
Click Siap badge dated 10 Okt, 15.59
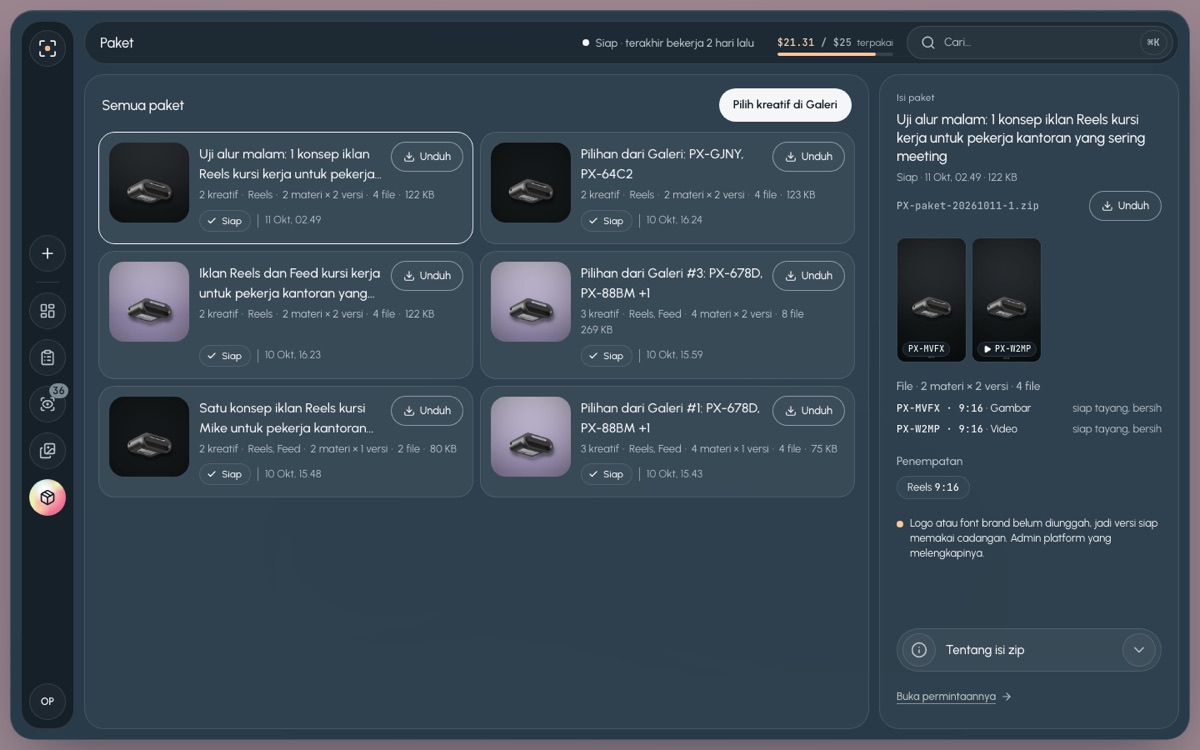[607, 356]
